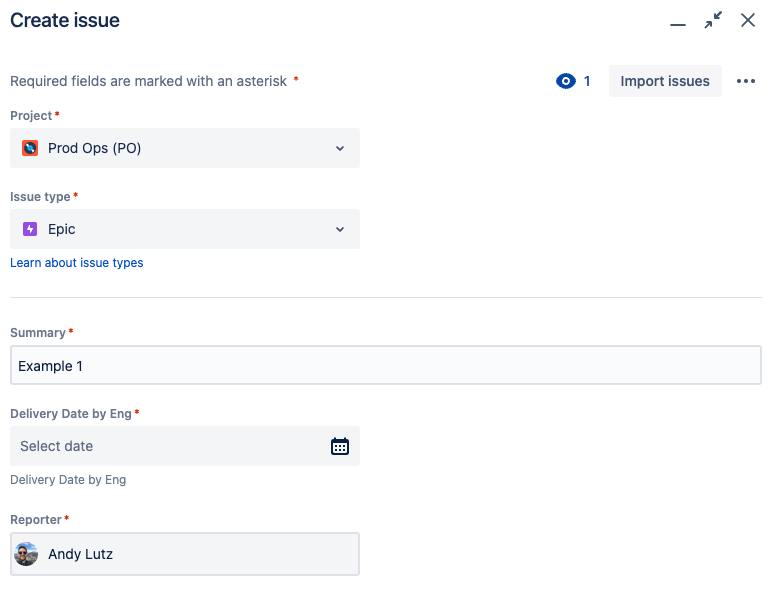The image size is (773, 591).
Task: Click the calendar icon in the date field
Action: (340, 446)
